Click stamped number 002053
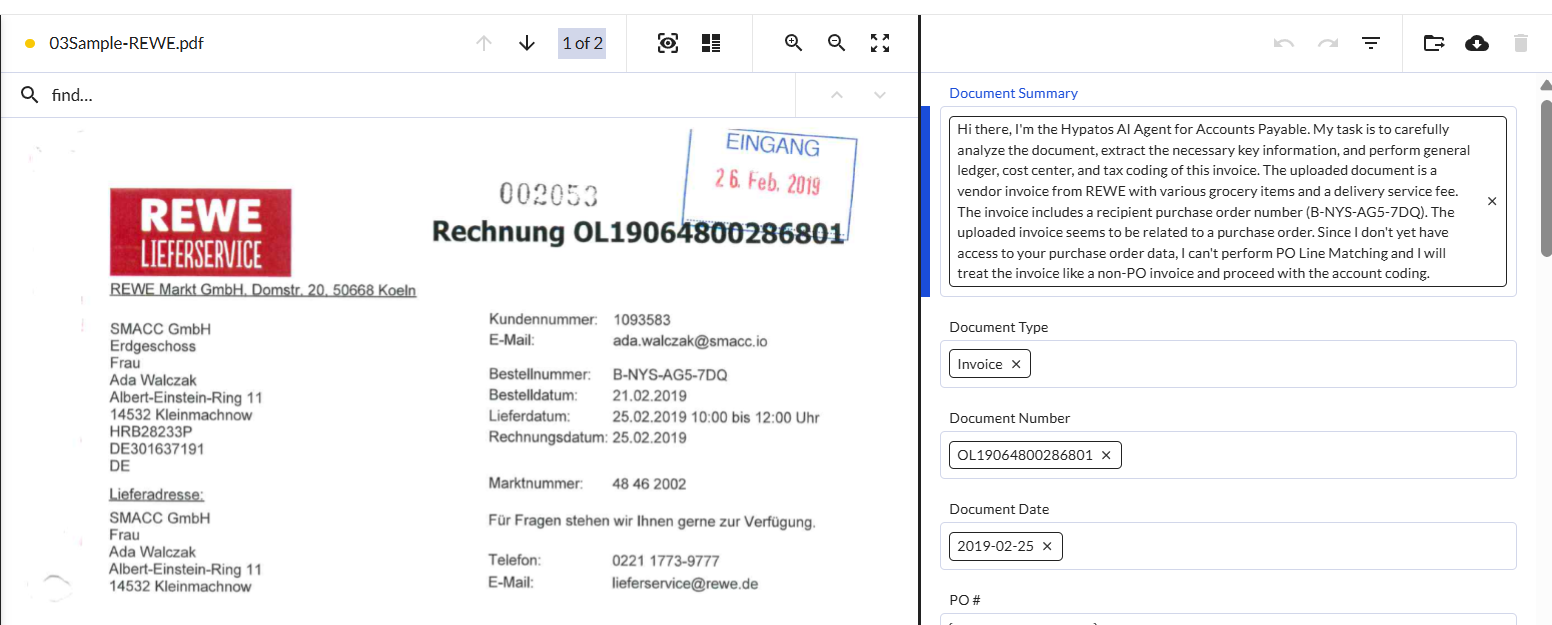 pos(548,194)
